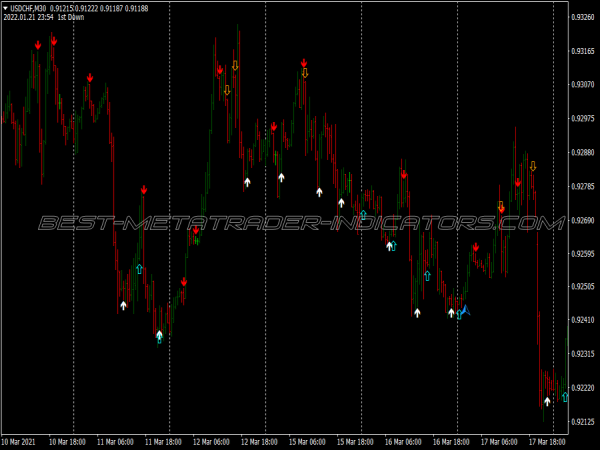Click the red down arrow overlapping orange on 17 Mar 06:00
The width and height of the screenshot is (600, 450).
(x=502, y=209)
